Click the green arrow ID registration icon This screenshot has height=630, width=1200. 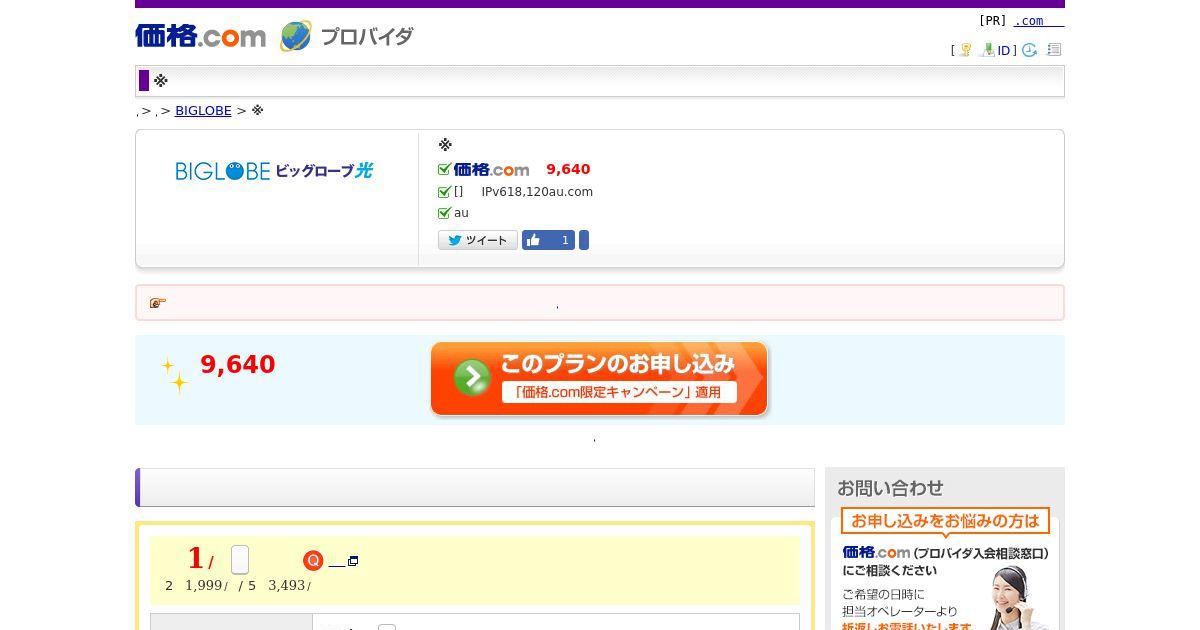pos(988,50)
